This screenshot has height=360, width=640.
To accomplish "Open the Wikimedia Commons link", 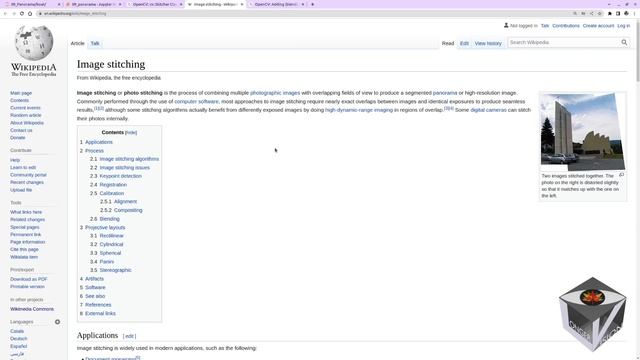I will 32,309.
